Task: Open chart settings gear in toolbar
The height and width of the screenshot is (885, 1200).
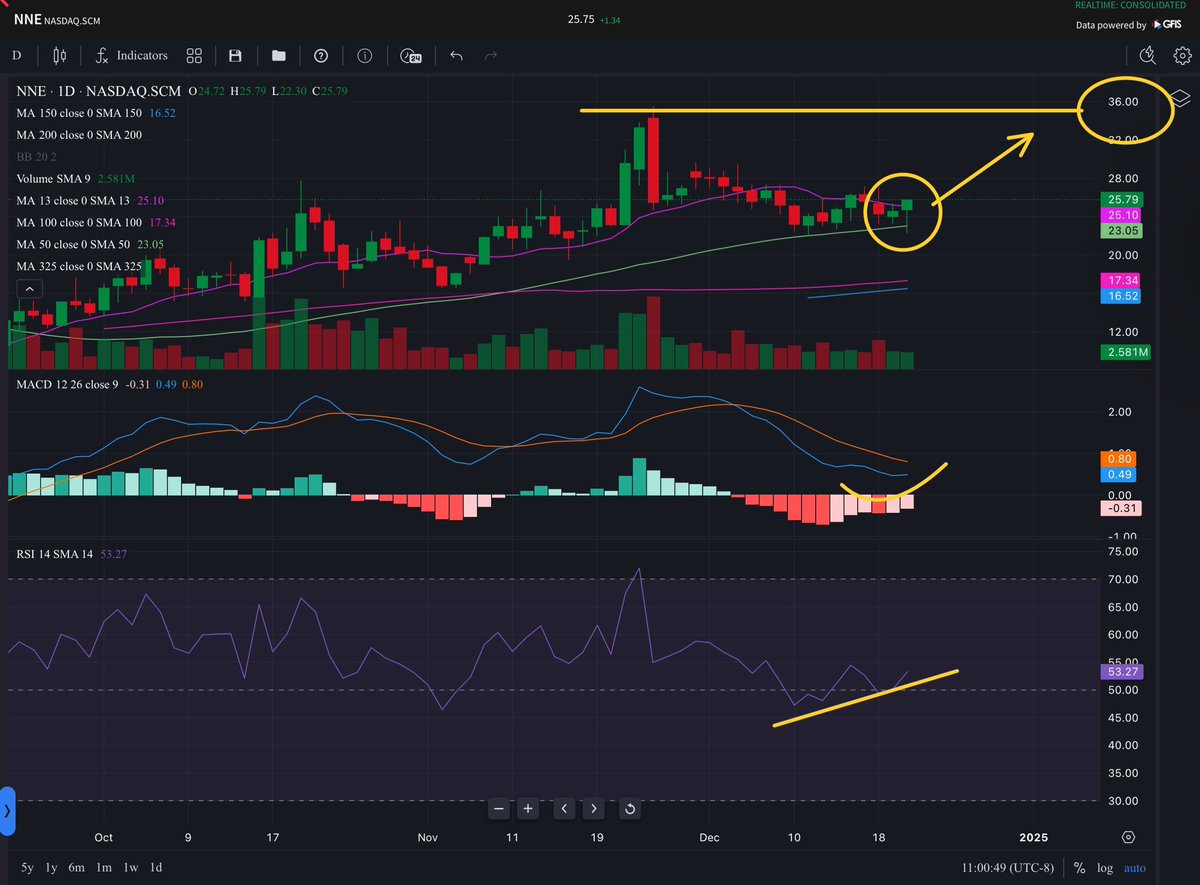Action: point(1181,56)
